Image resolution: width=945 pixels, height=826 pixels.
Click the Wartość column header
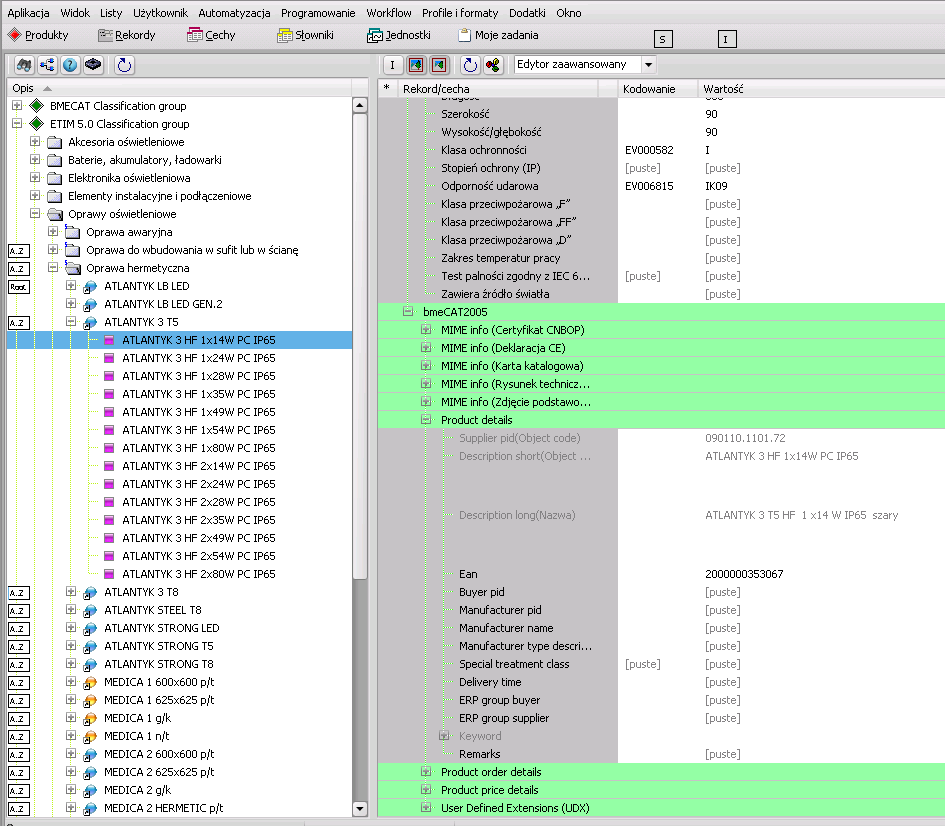(x=821, y=89)
